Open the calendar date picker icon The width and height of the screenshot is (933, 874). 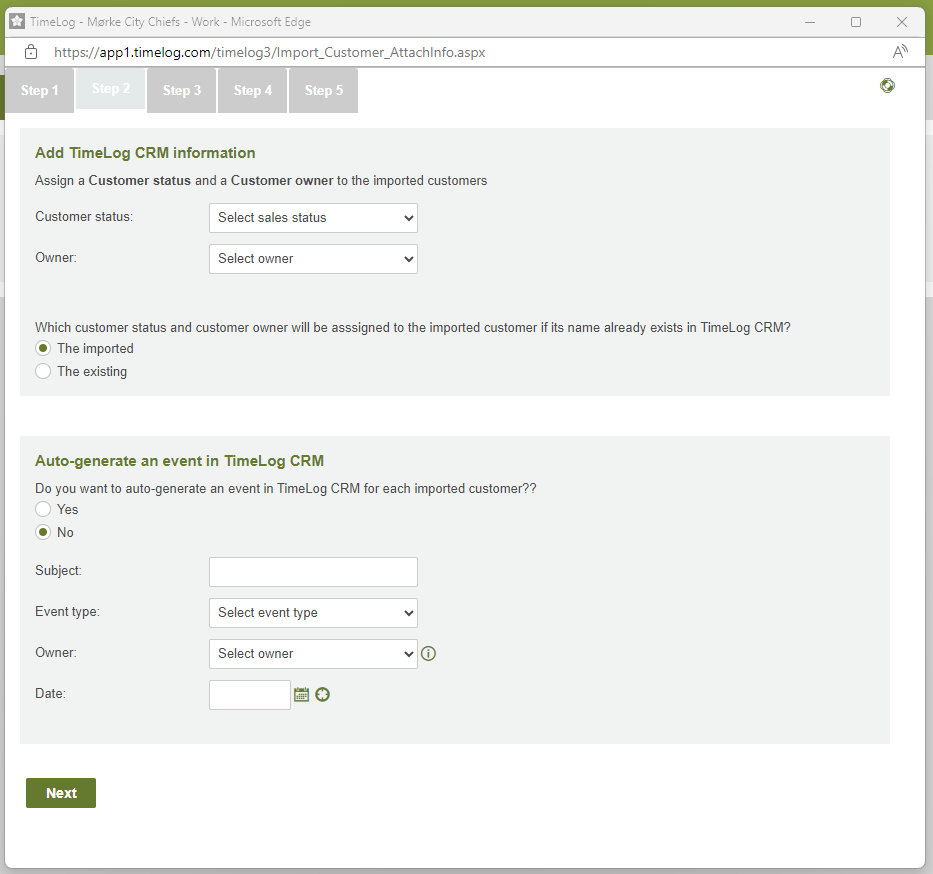point(301,694)
